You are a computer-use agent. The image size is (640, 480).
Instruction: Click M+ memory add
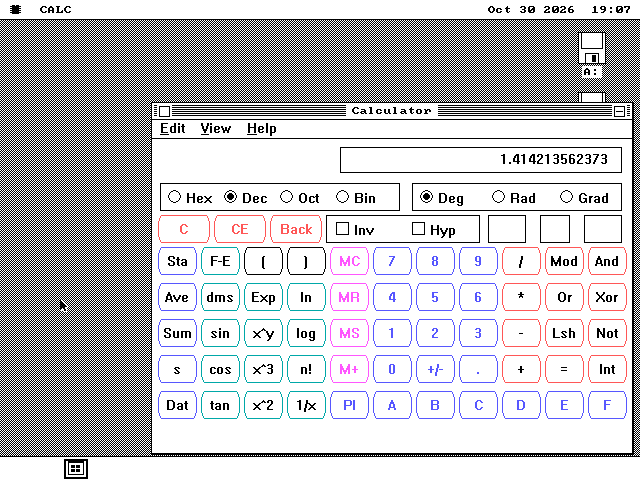[349, 369]
